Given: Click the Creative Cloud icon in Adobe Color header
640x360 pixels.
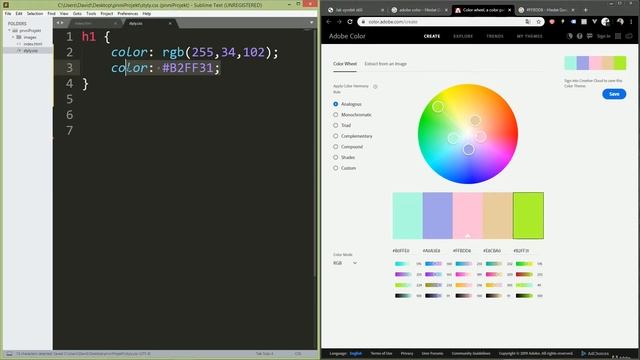Looking at the screenshot, I should point(629,36).
